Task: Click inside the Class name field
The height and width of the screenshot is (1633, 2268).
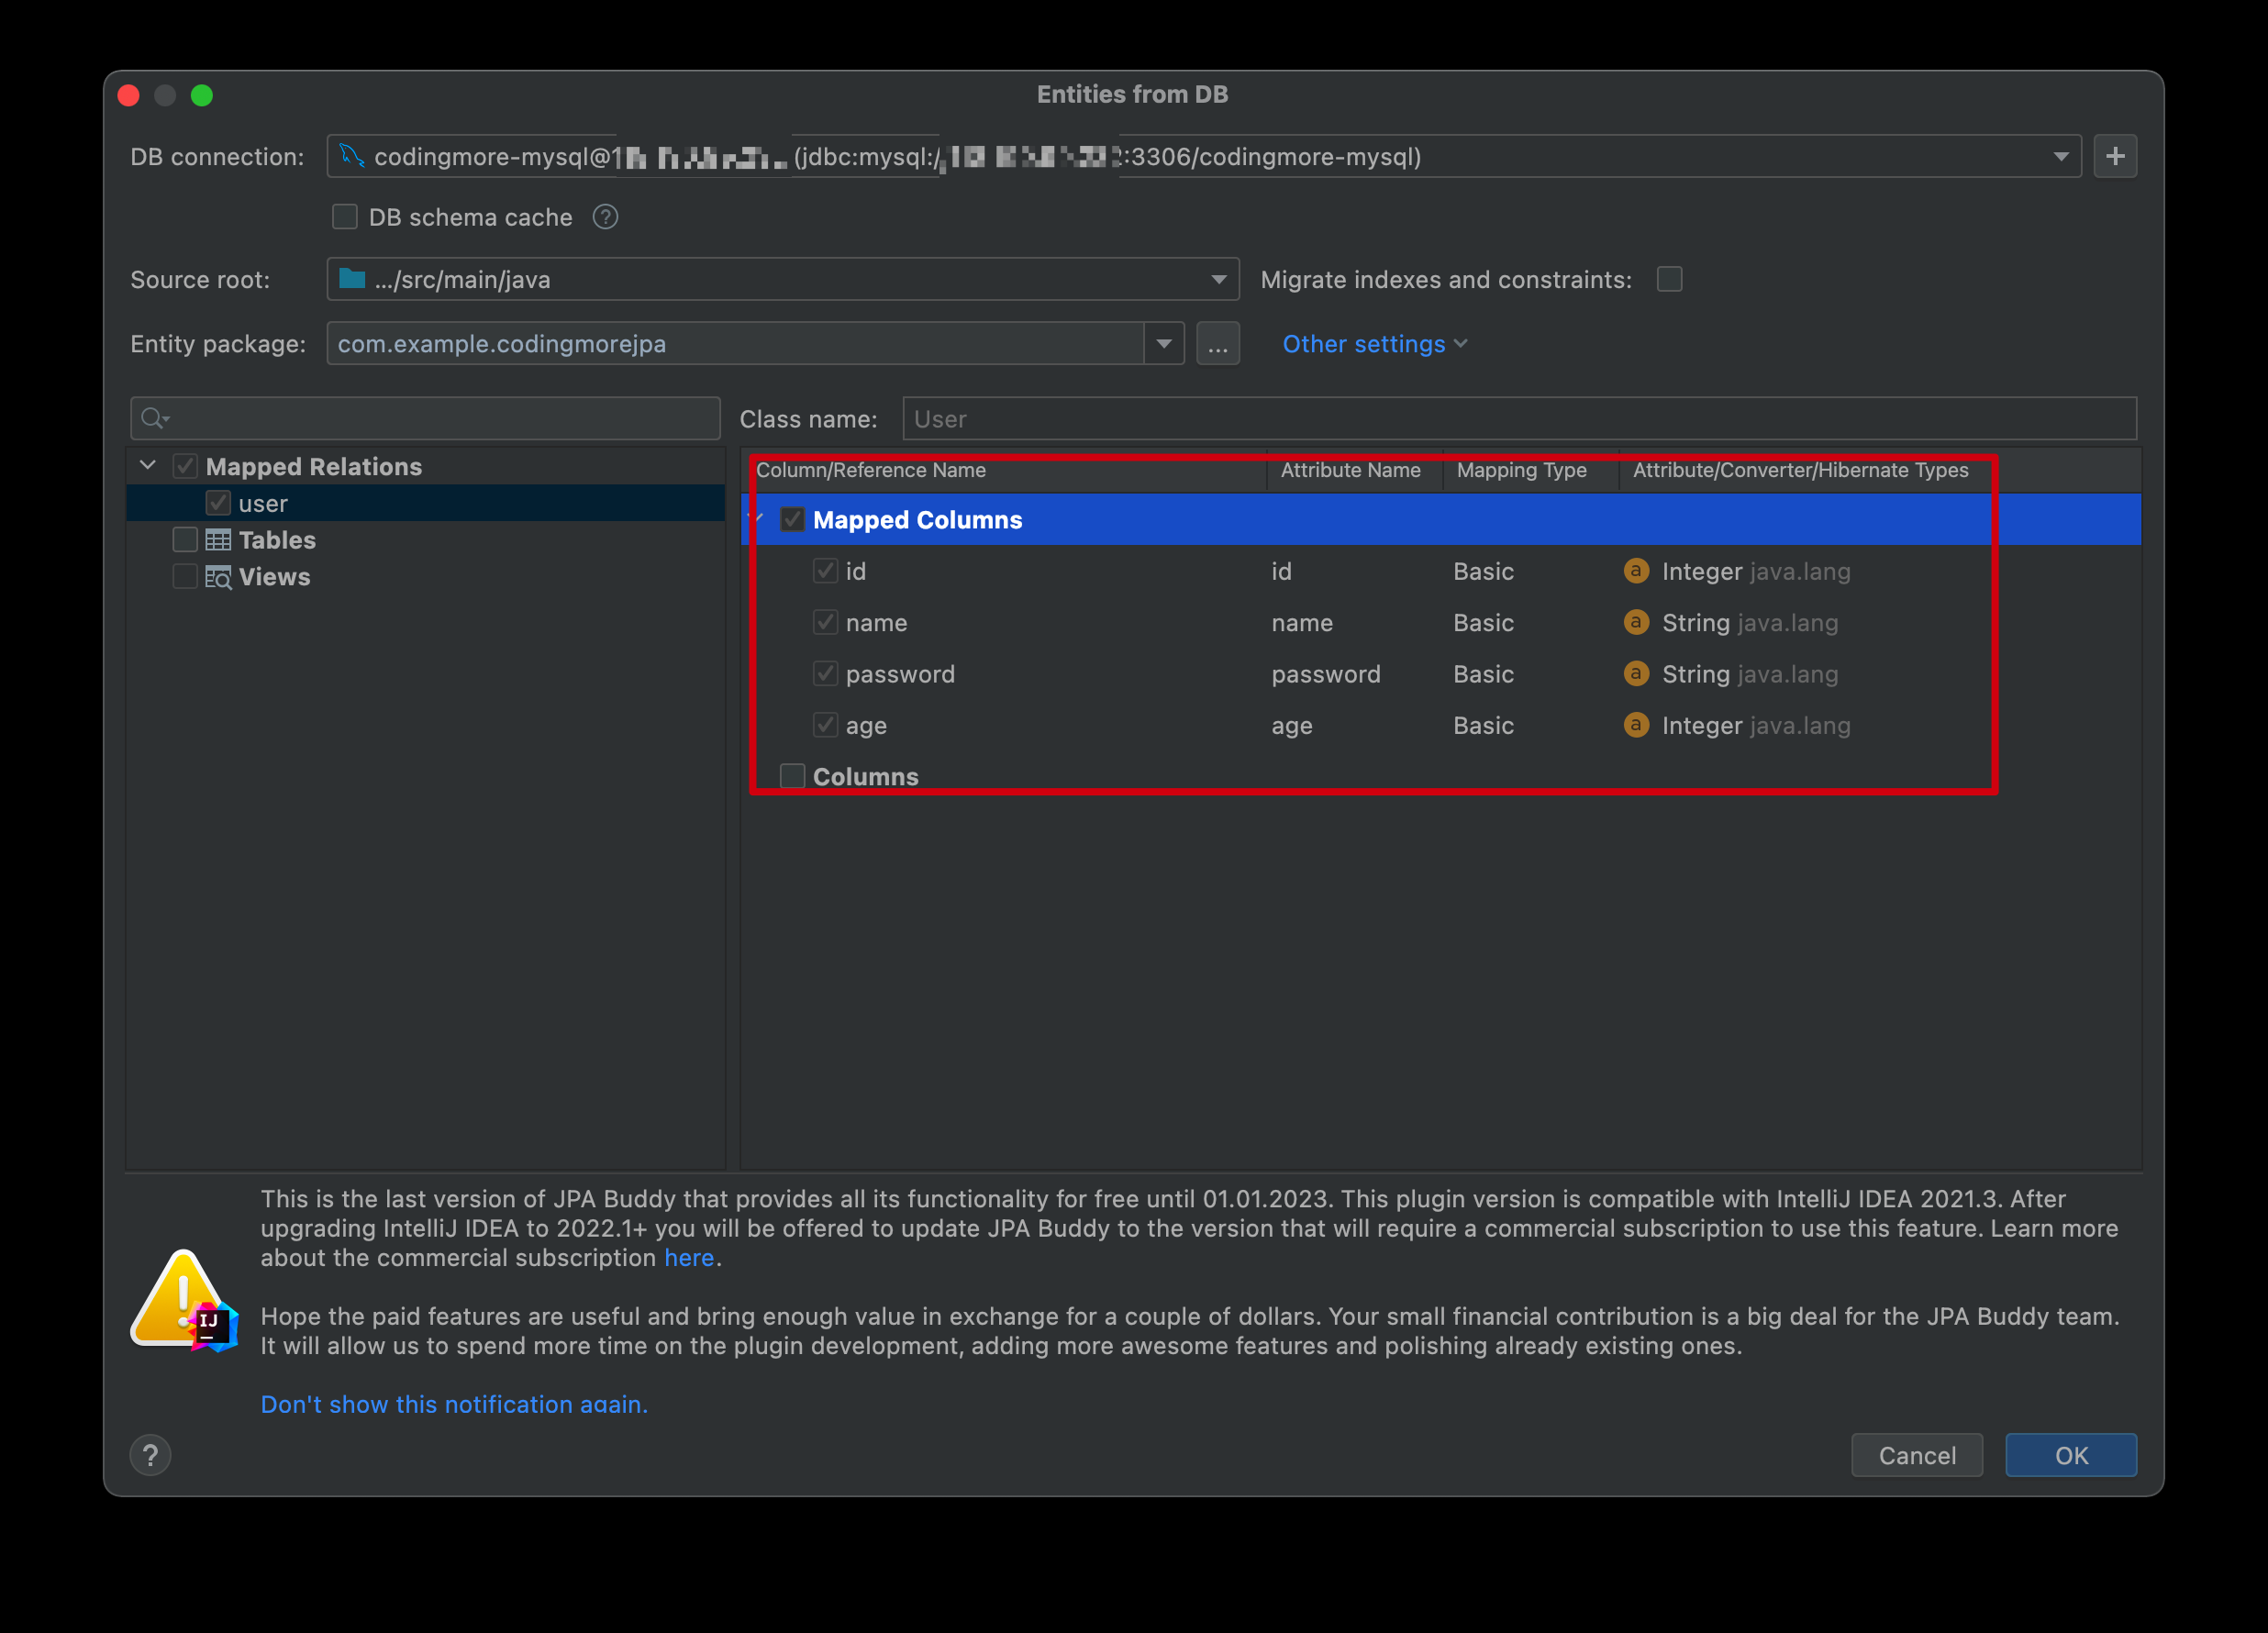Action: [x=1518, y=419]
